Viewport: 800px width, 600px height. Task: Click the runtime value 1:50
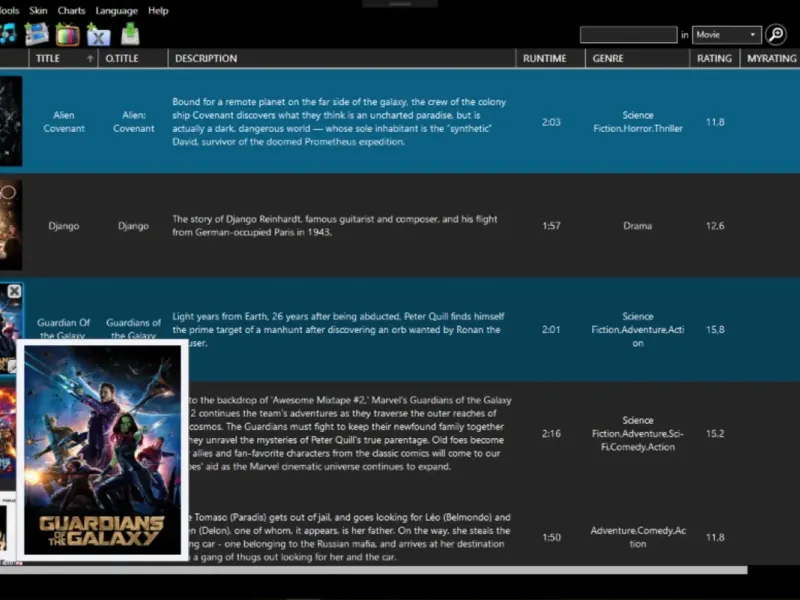tap(551, 537)
